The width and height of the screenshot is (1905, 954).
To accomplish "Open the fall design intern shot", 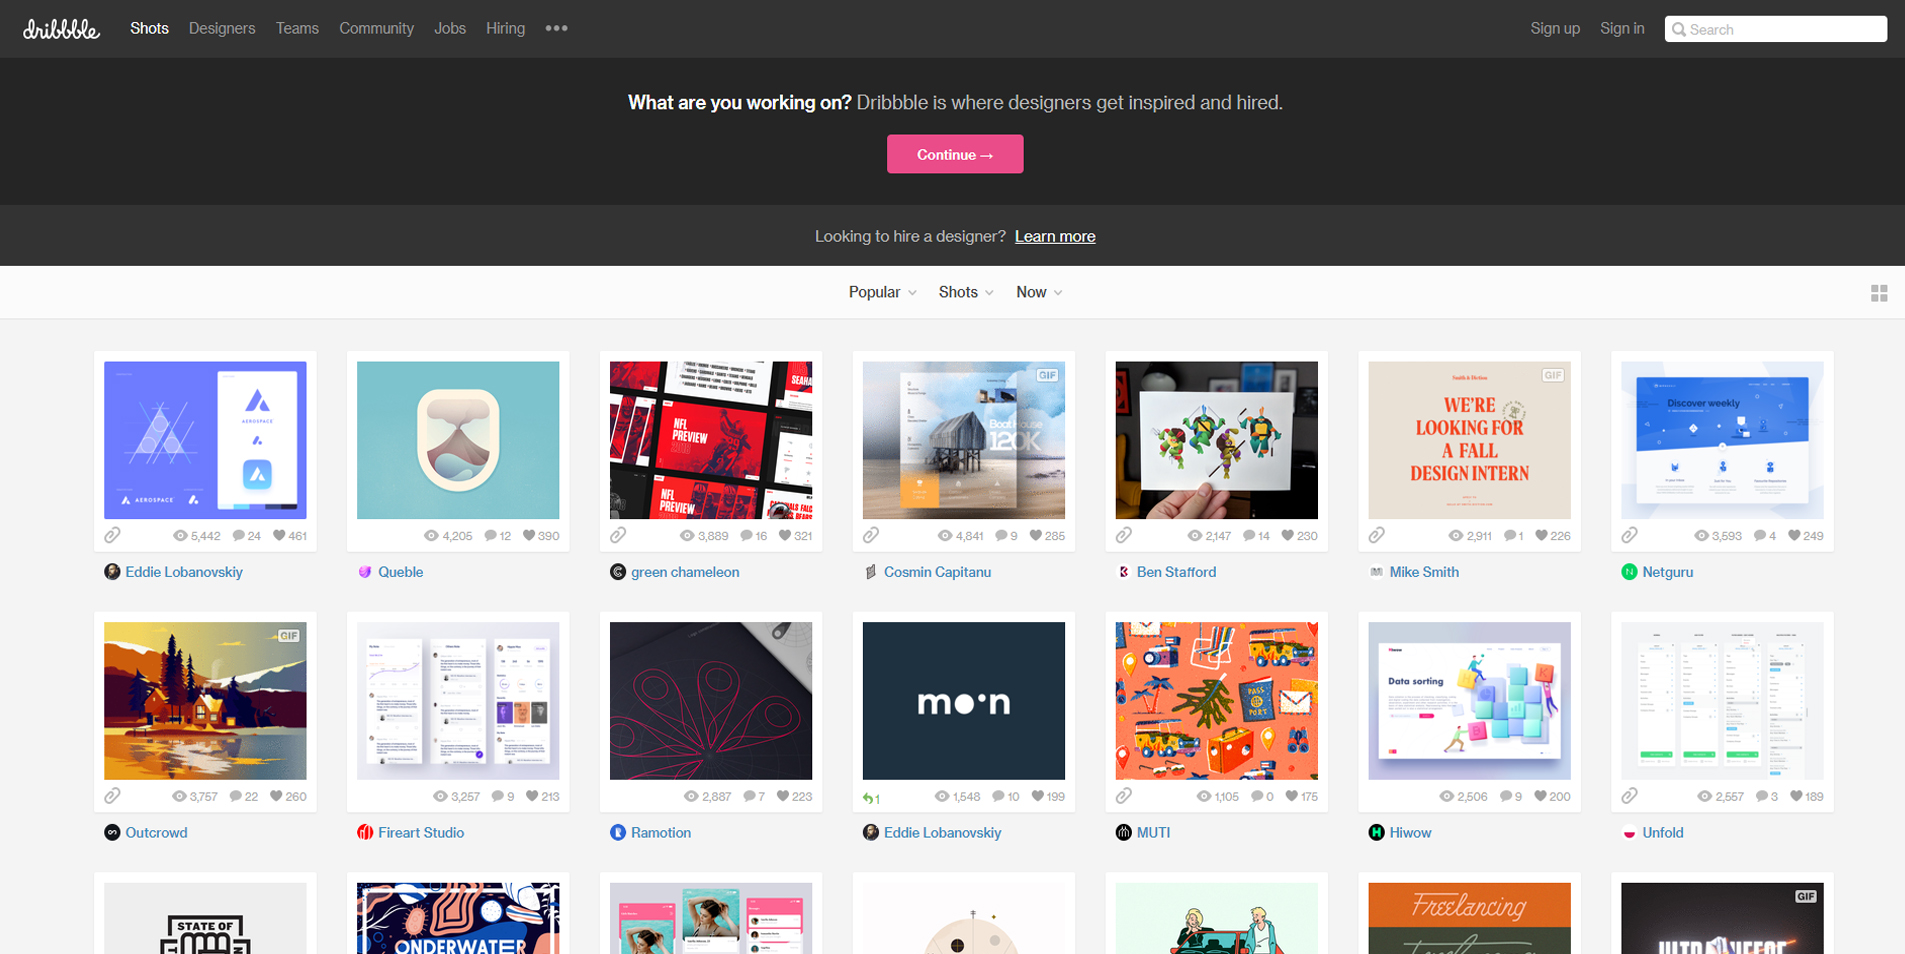I will click(1469, 440).
